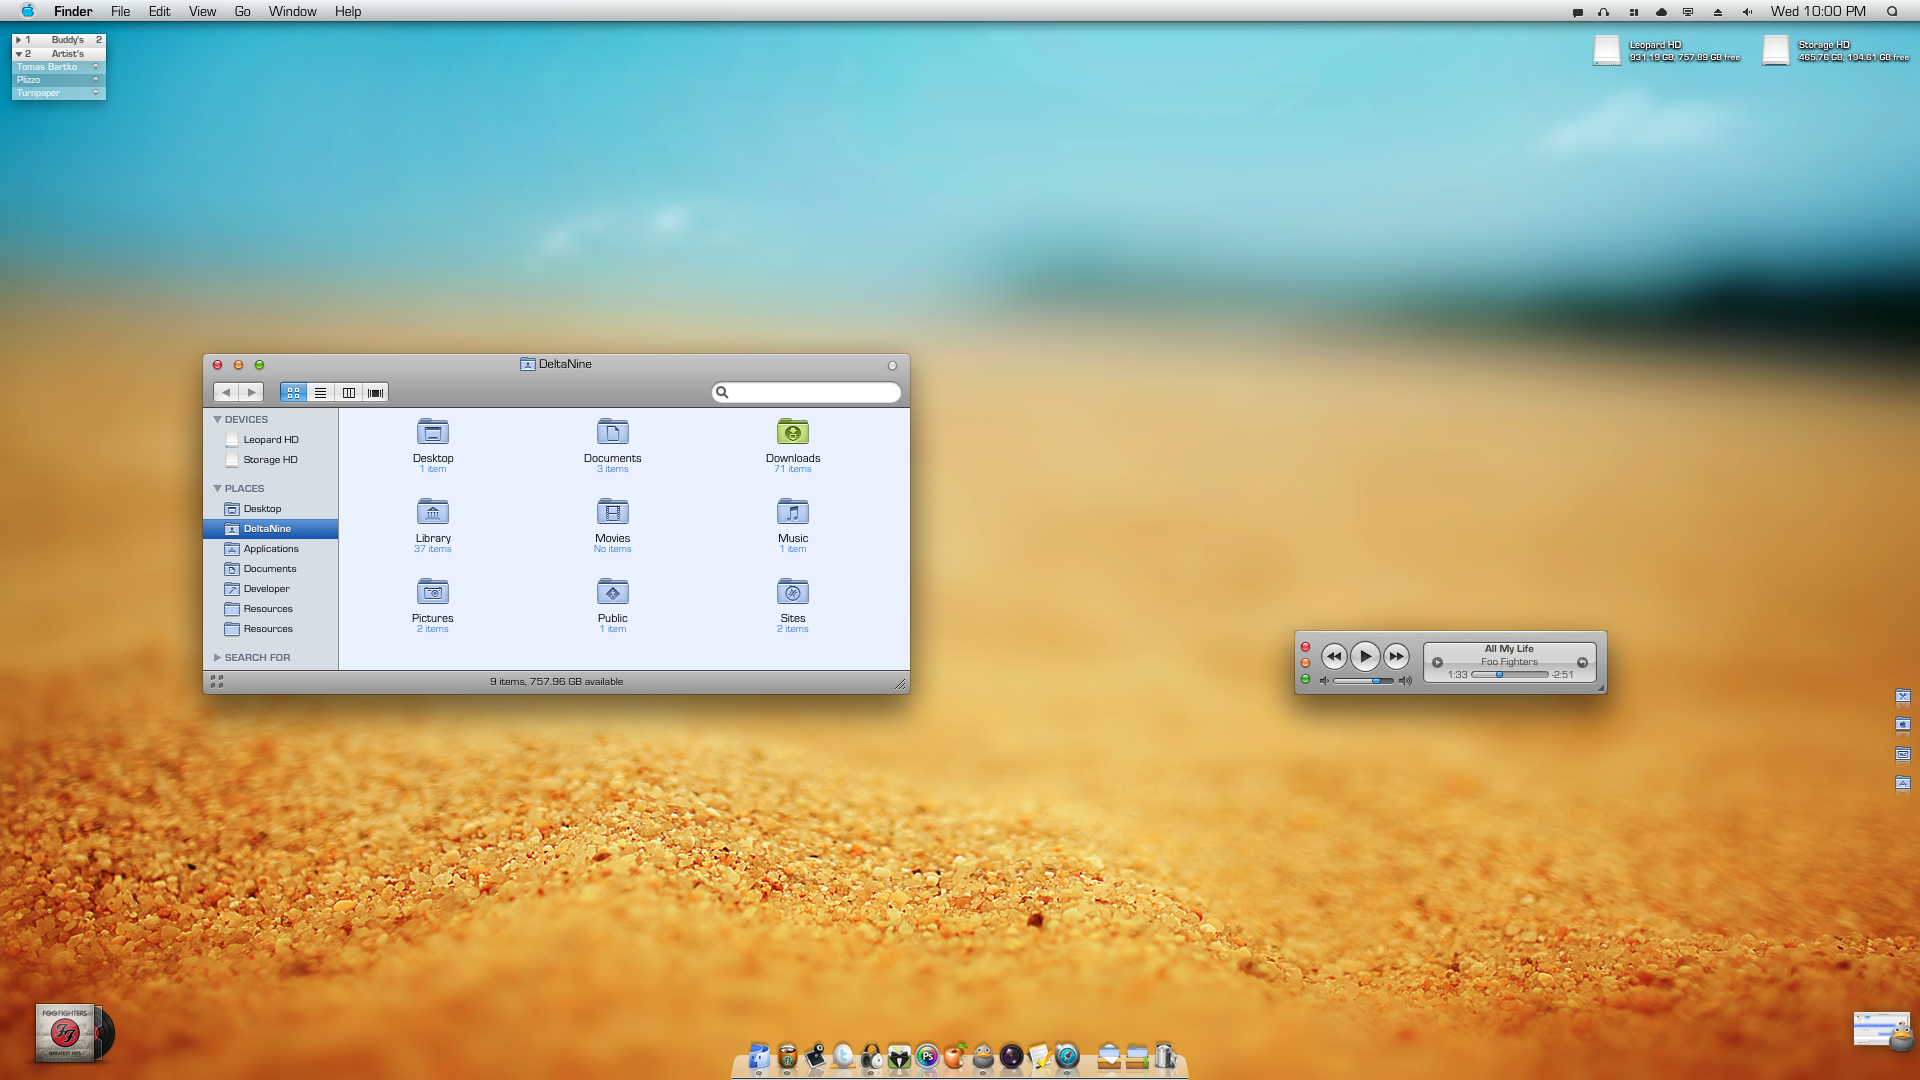
Task: Open the Desktop folder in DeltaNine window
Action: pyautogui.click(x=432, y=432)
